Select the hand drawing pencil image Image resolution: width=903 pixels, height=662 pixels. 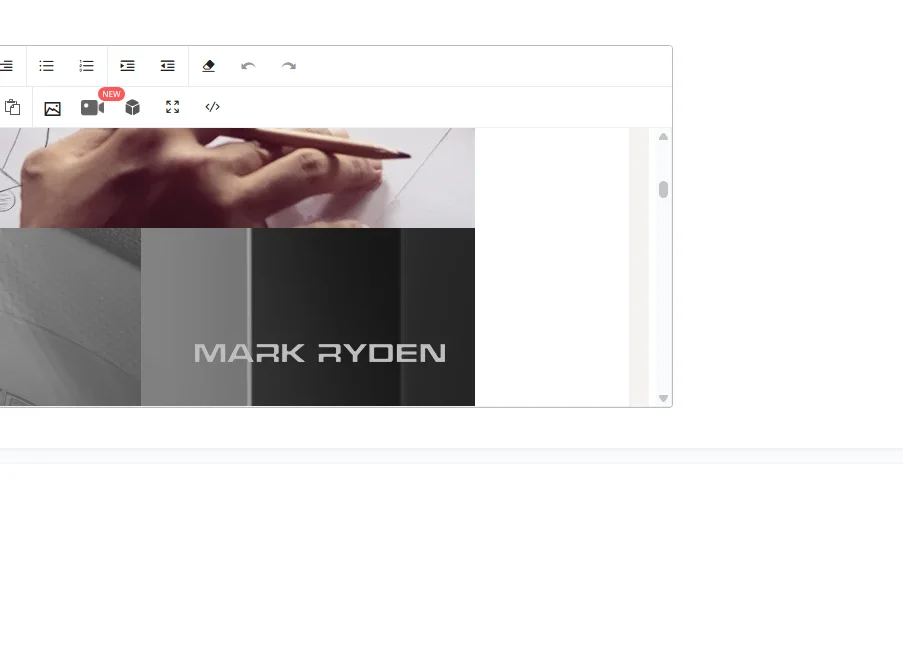click(x=237, y=178)
